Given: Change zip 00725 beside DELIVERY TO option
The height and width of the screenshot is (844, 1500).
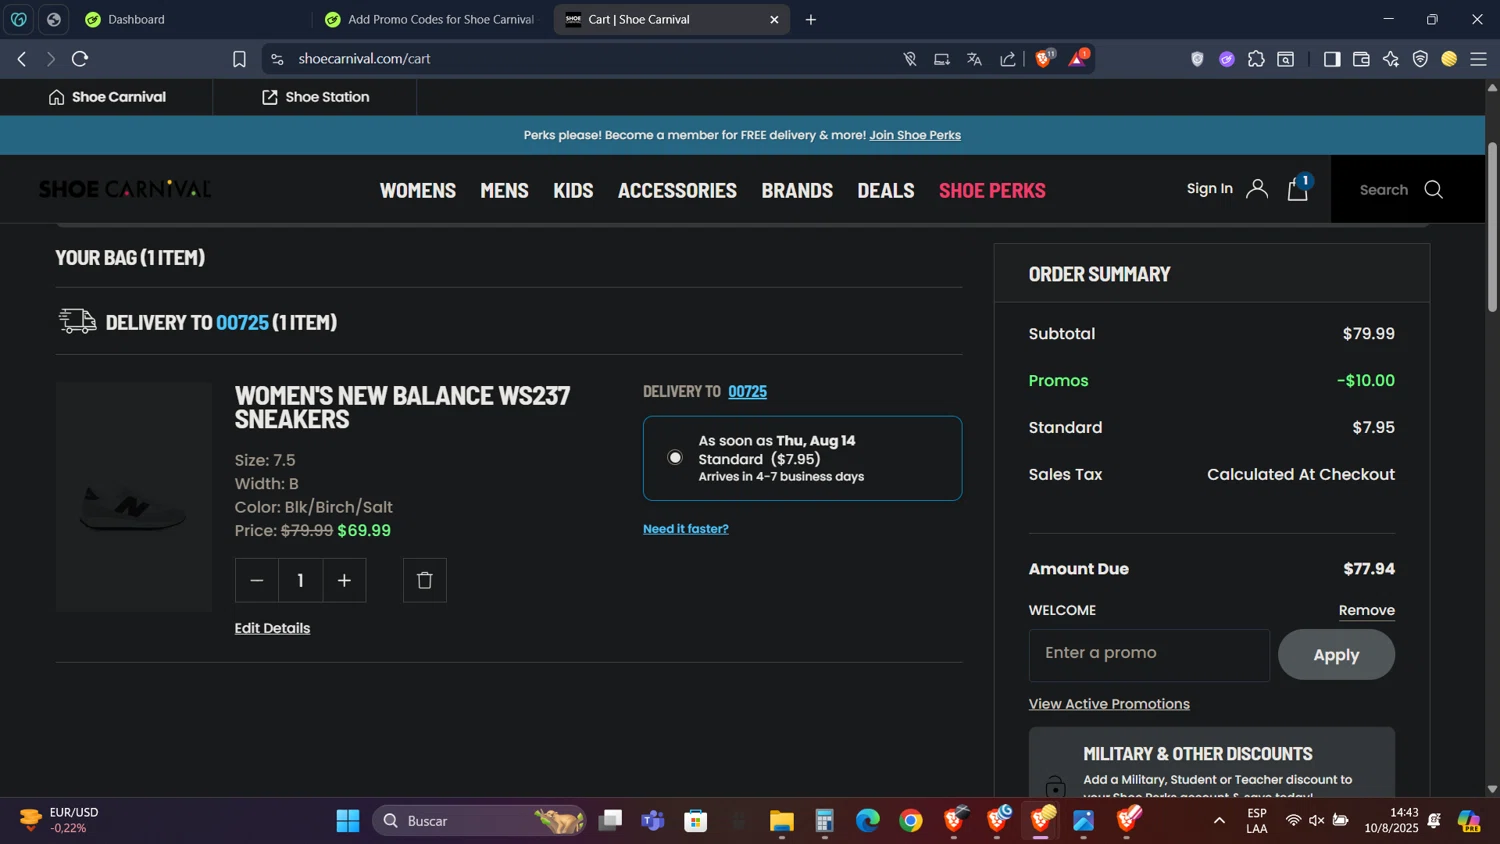Looking at the screenshot, I should tap(747, 391).
